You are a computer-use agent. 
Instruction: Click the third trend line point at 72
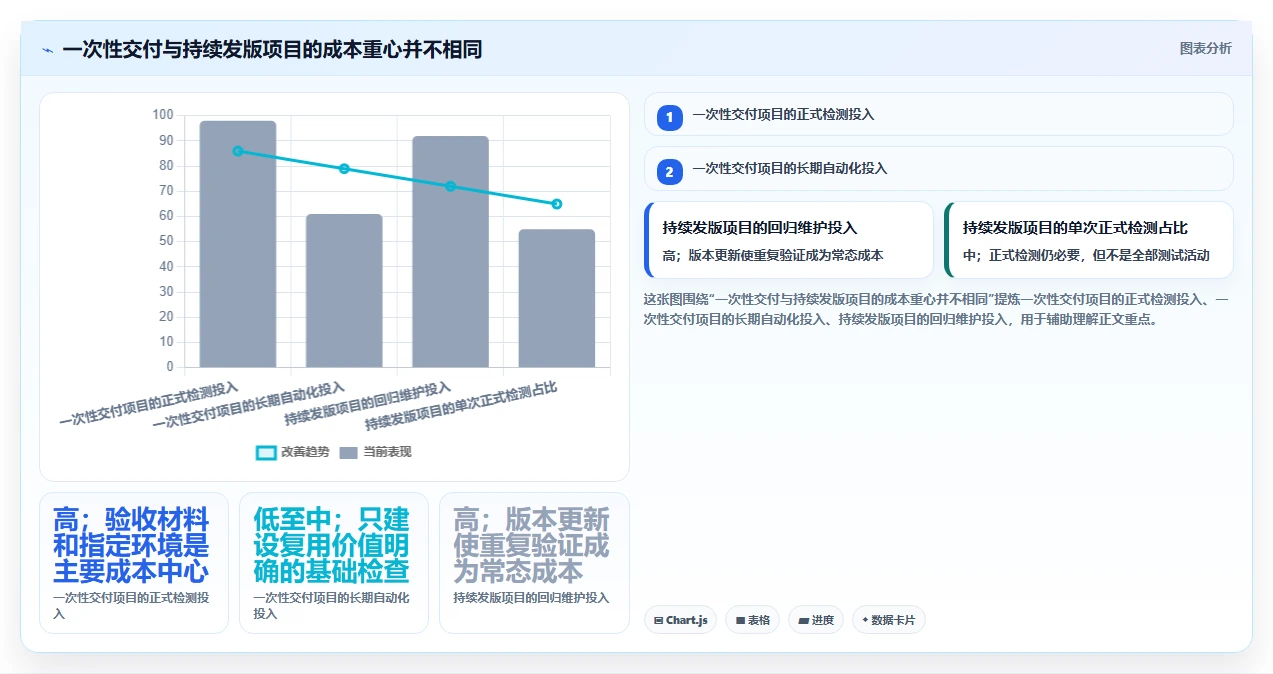(450, 186)
